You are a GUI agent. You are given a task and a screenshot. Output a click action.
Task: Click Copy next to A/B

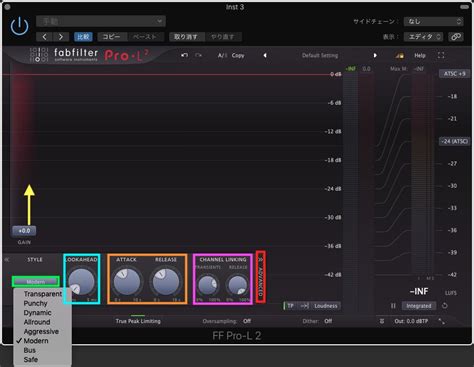pyautogui.click(x=238, y=55)
